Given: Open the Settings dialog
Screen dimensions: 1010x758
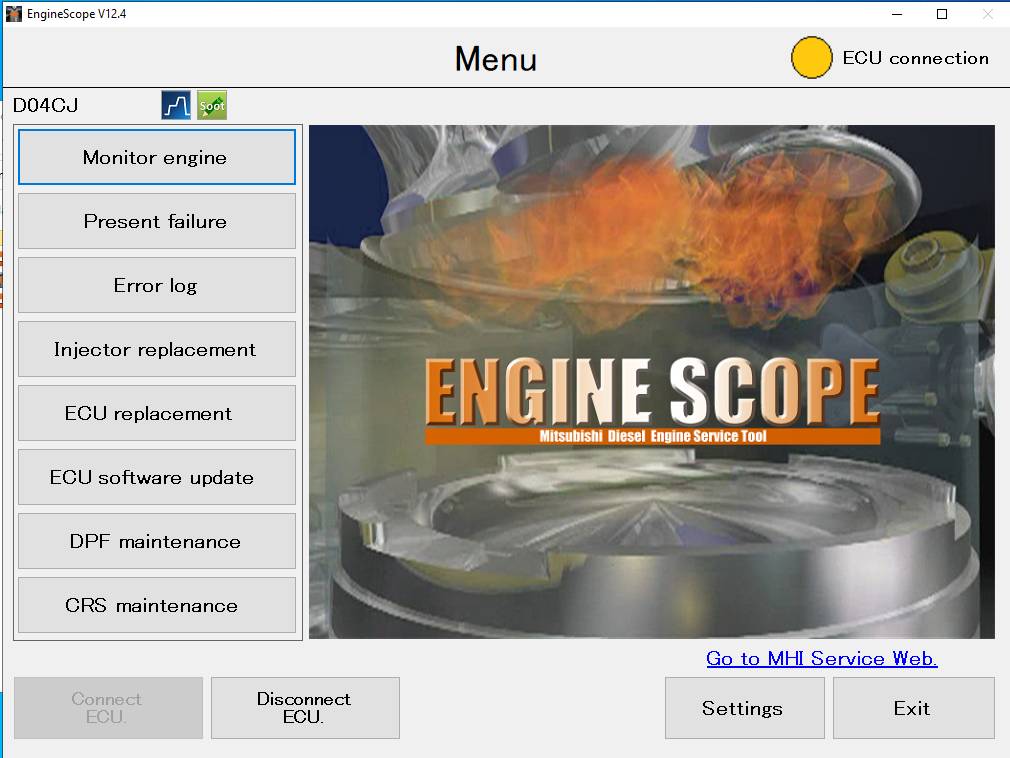Looking at the screenshot, I should coord(744,708).
